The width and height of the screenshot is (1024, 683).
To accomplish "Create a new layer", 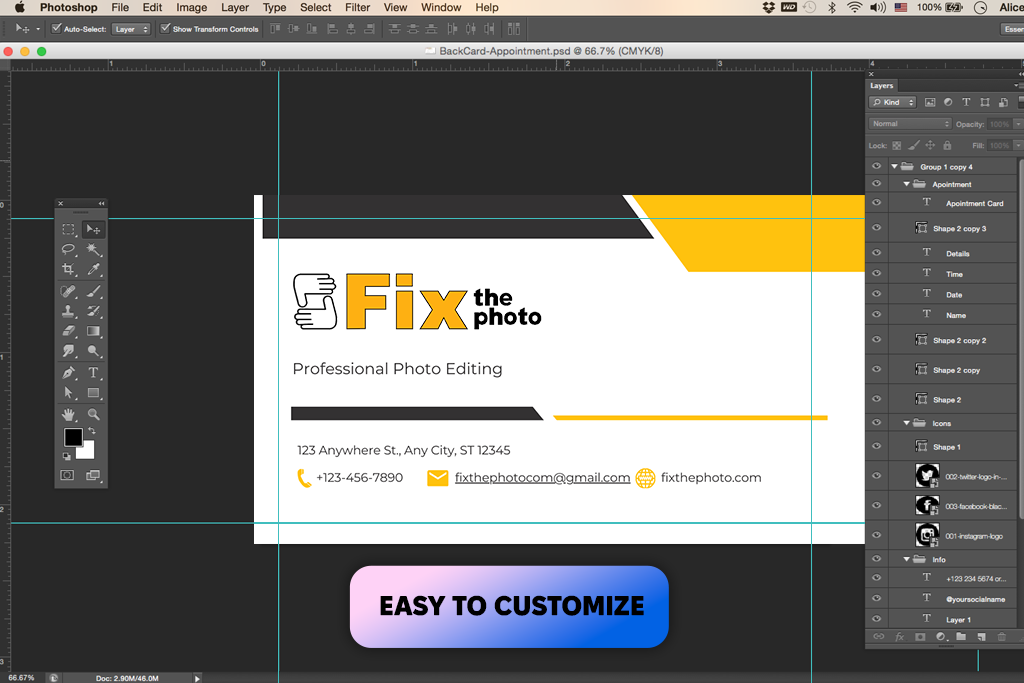I will (x=981, y=637).
